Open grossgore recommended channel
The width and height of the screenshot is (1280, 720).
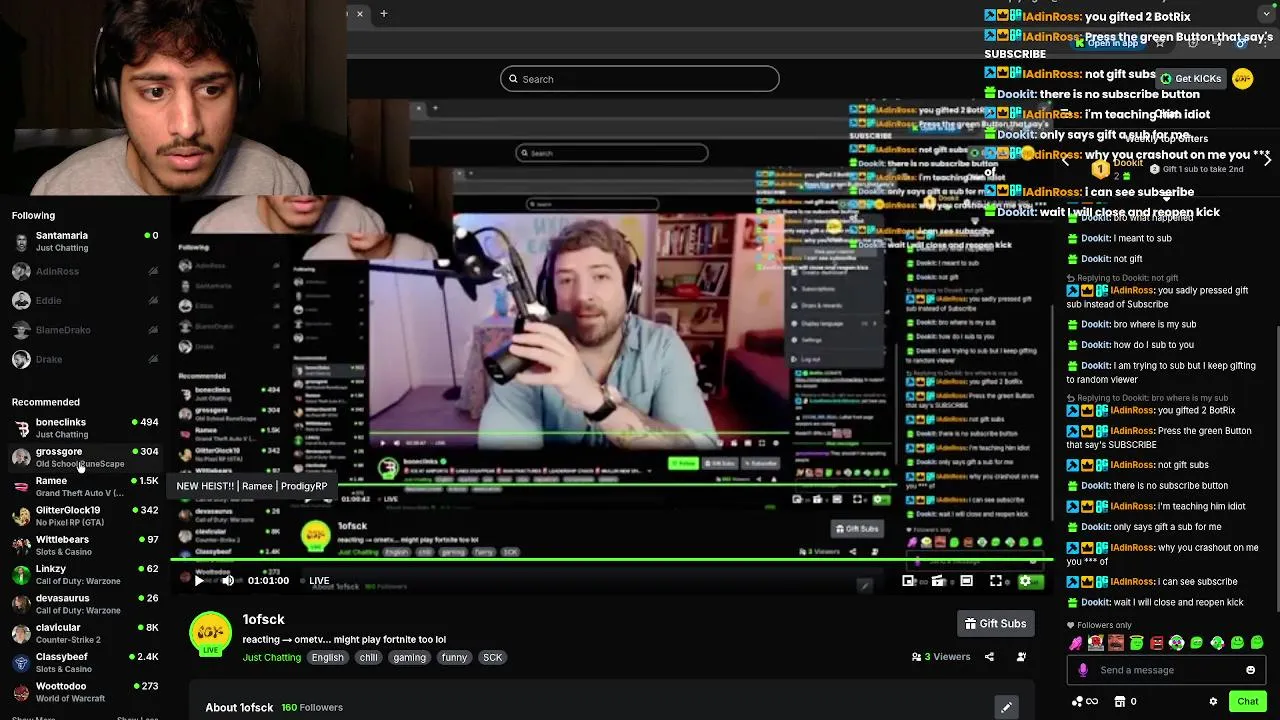coord(84,457)
